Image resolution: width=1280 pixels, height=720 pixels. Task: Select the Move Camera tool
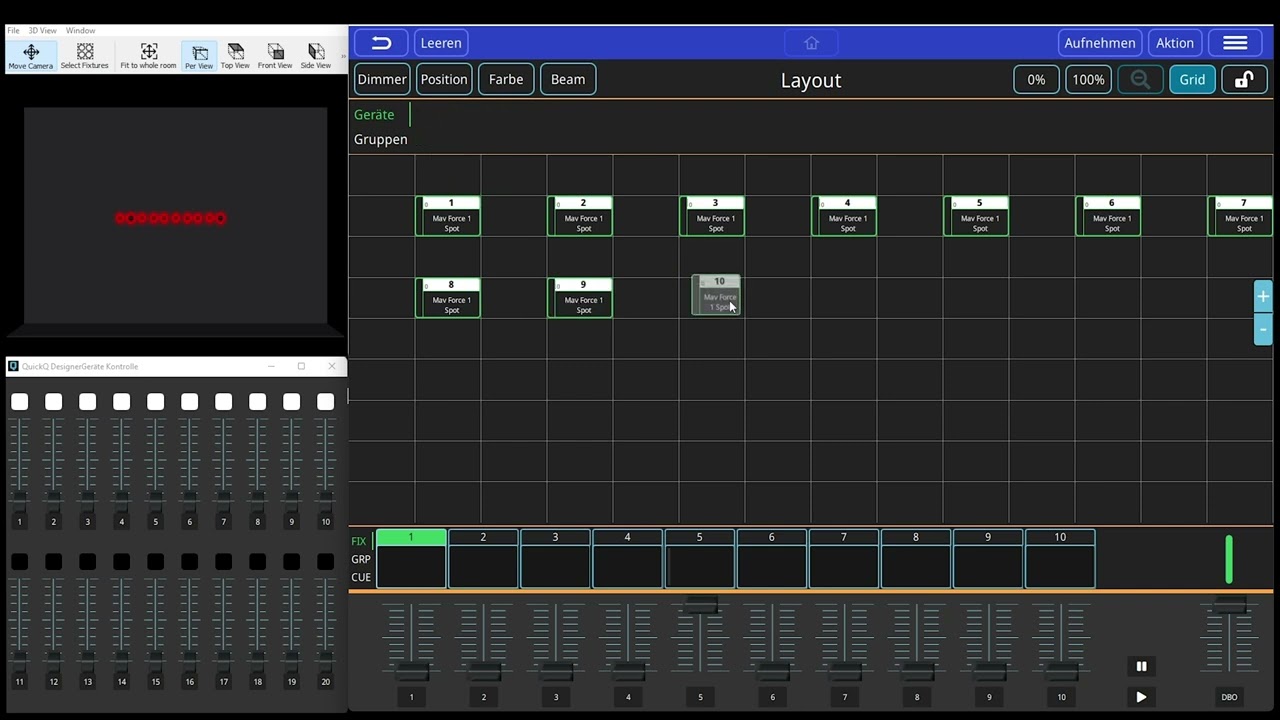[31, 56]
